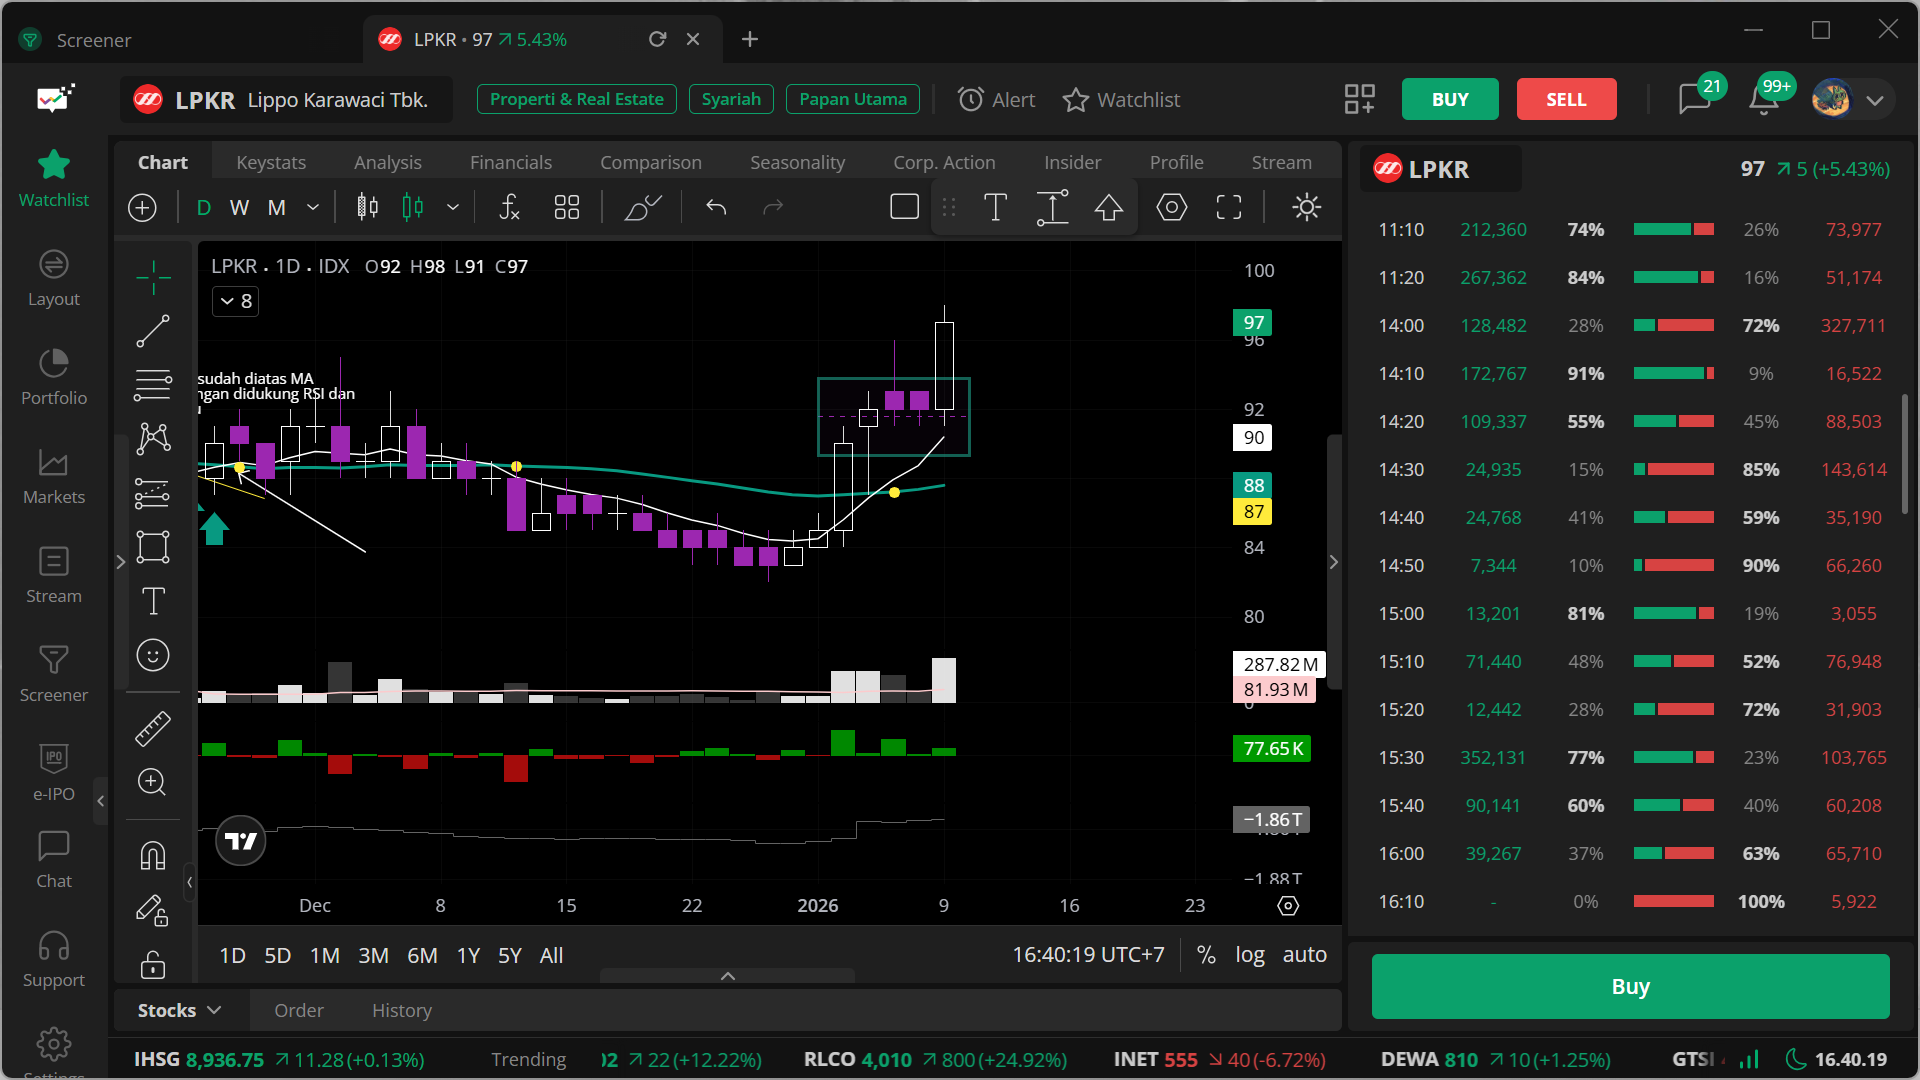Click the undo arrow in toolbar
Screen dimensions: 1920x1080
[x=716, y=207]
